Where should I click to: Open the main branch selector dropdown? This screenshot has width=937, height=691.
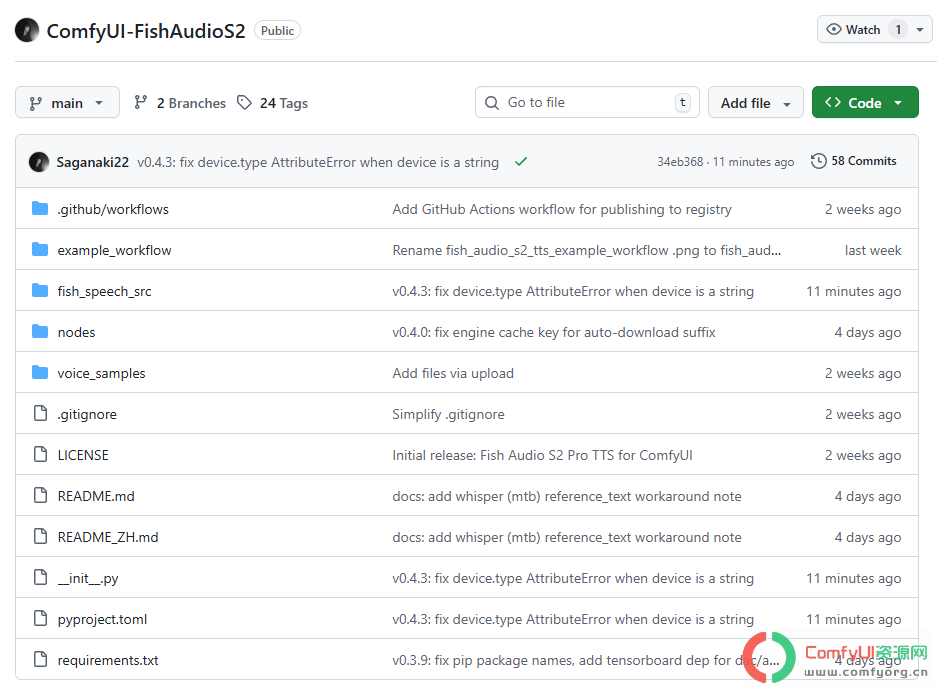click(x=68, y=103)
